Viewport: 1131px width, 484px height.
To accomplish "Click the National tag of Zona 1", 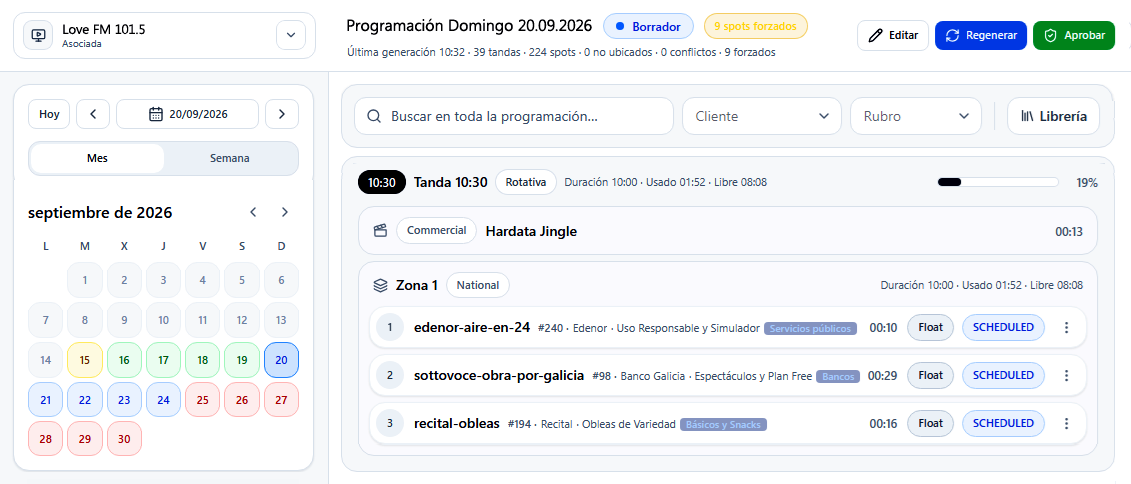I will click(478, 285).
